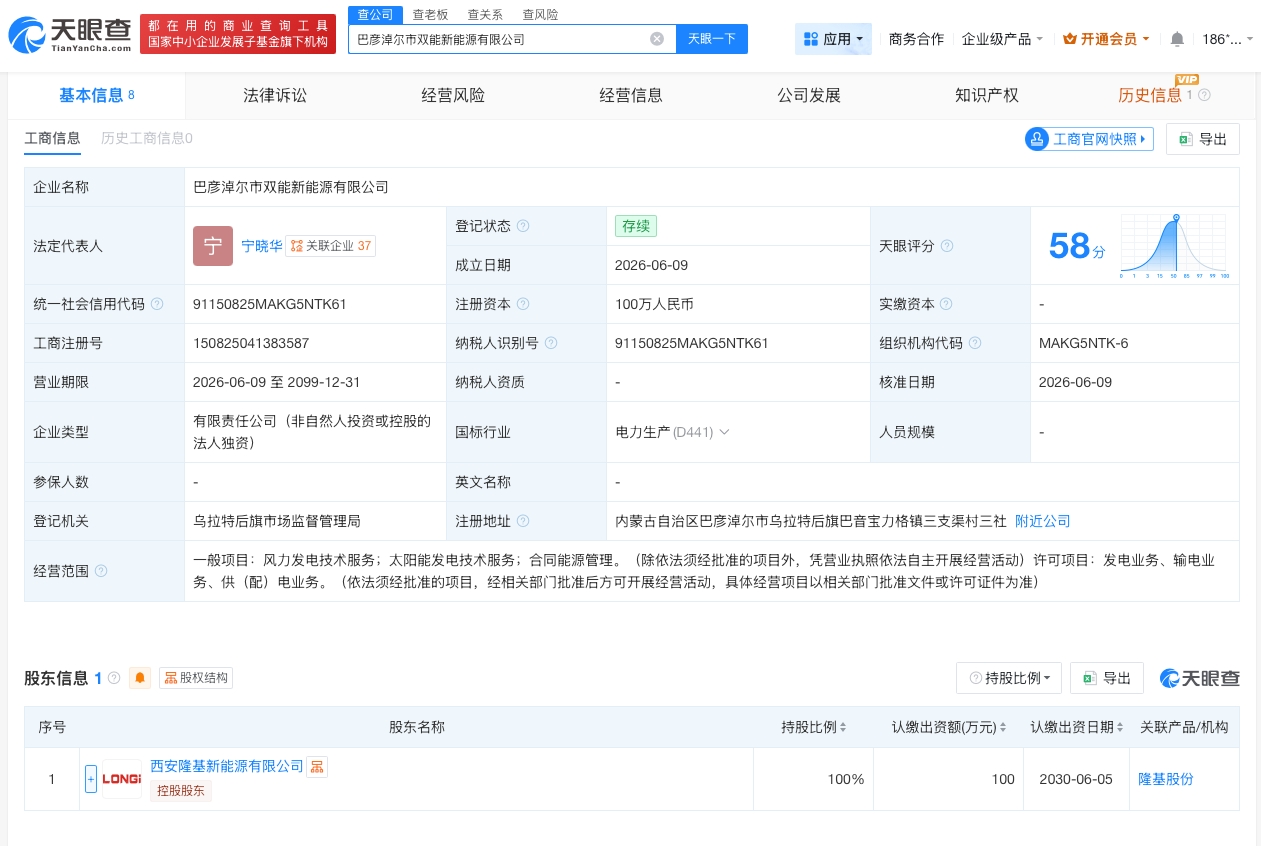This screenshot has height=846, width=1261.
Task: Open the 开通会员 dropdown
Action: click(1106, 39)
